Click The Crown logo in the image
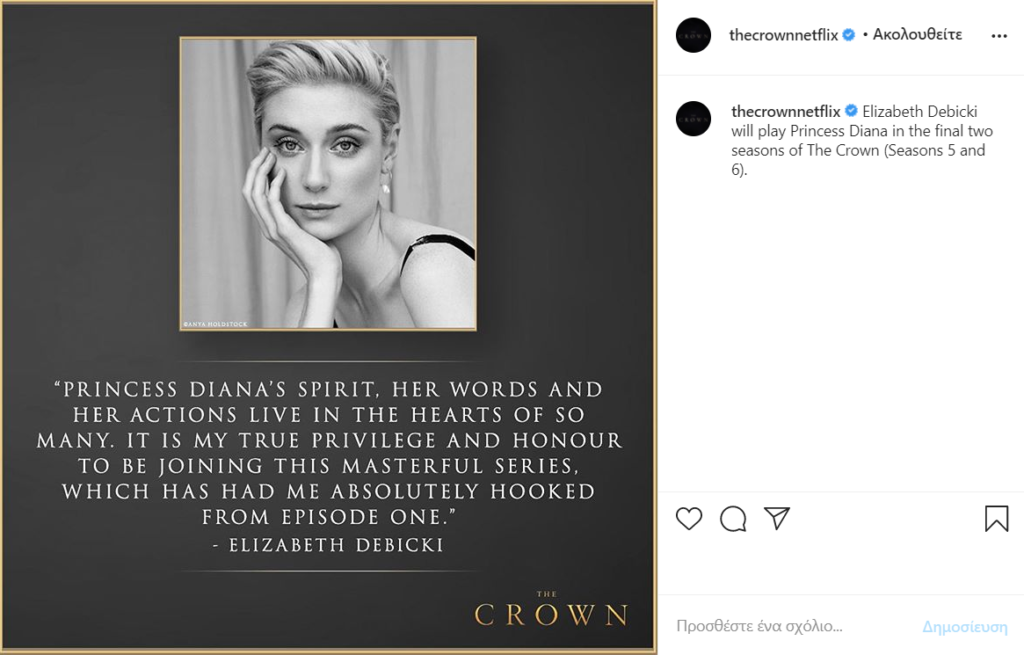Screen dimensions: 1024x655 [551, 609]
